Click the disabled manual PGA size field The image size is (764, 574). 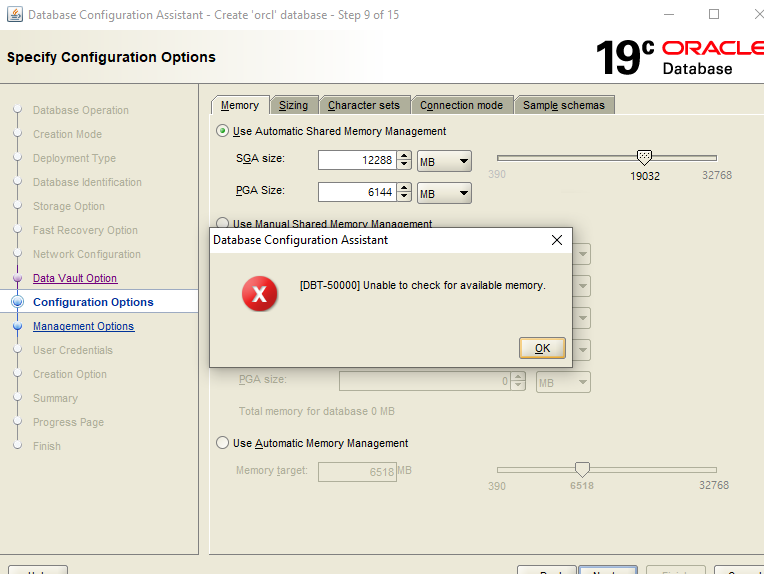pyautogui.click(x=425, y=381)
